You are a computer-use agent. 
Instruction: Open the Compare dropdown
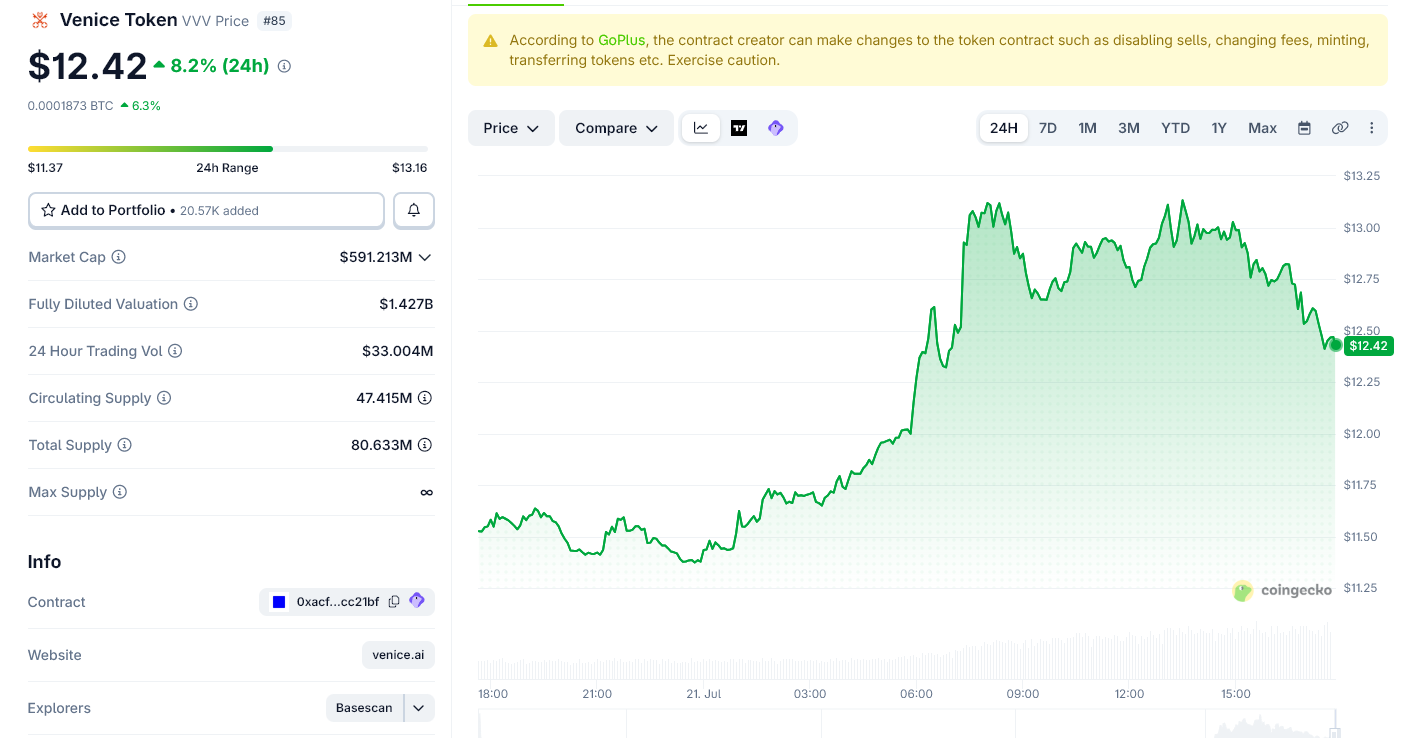[616, 128]
